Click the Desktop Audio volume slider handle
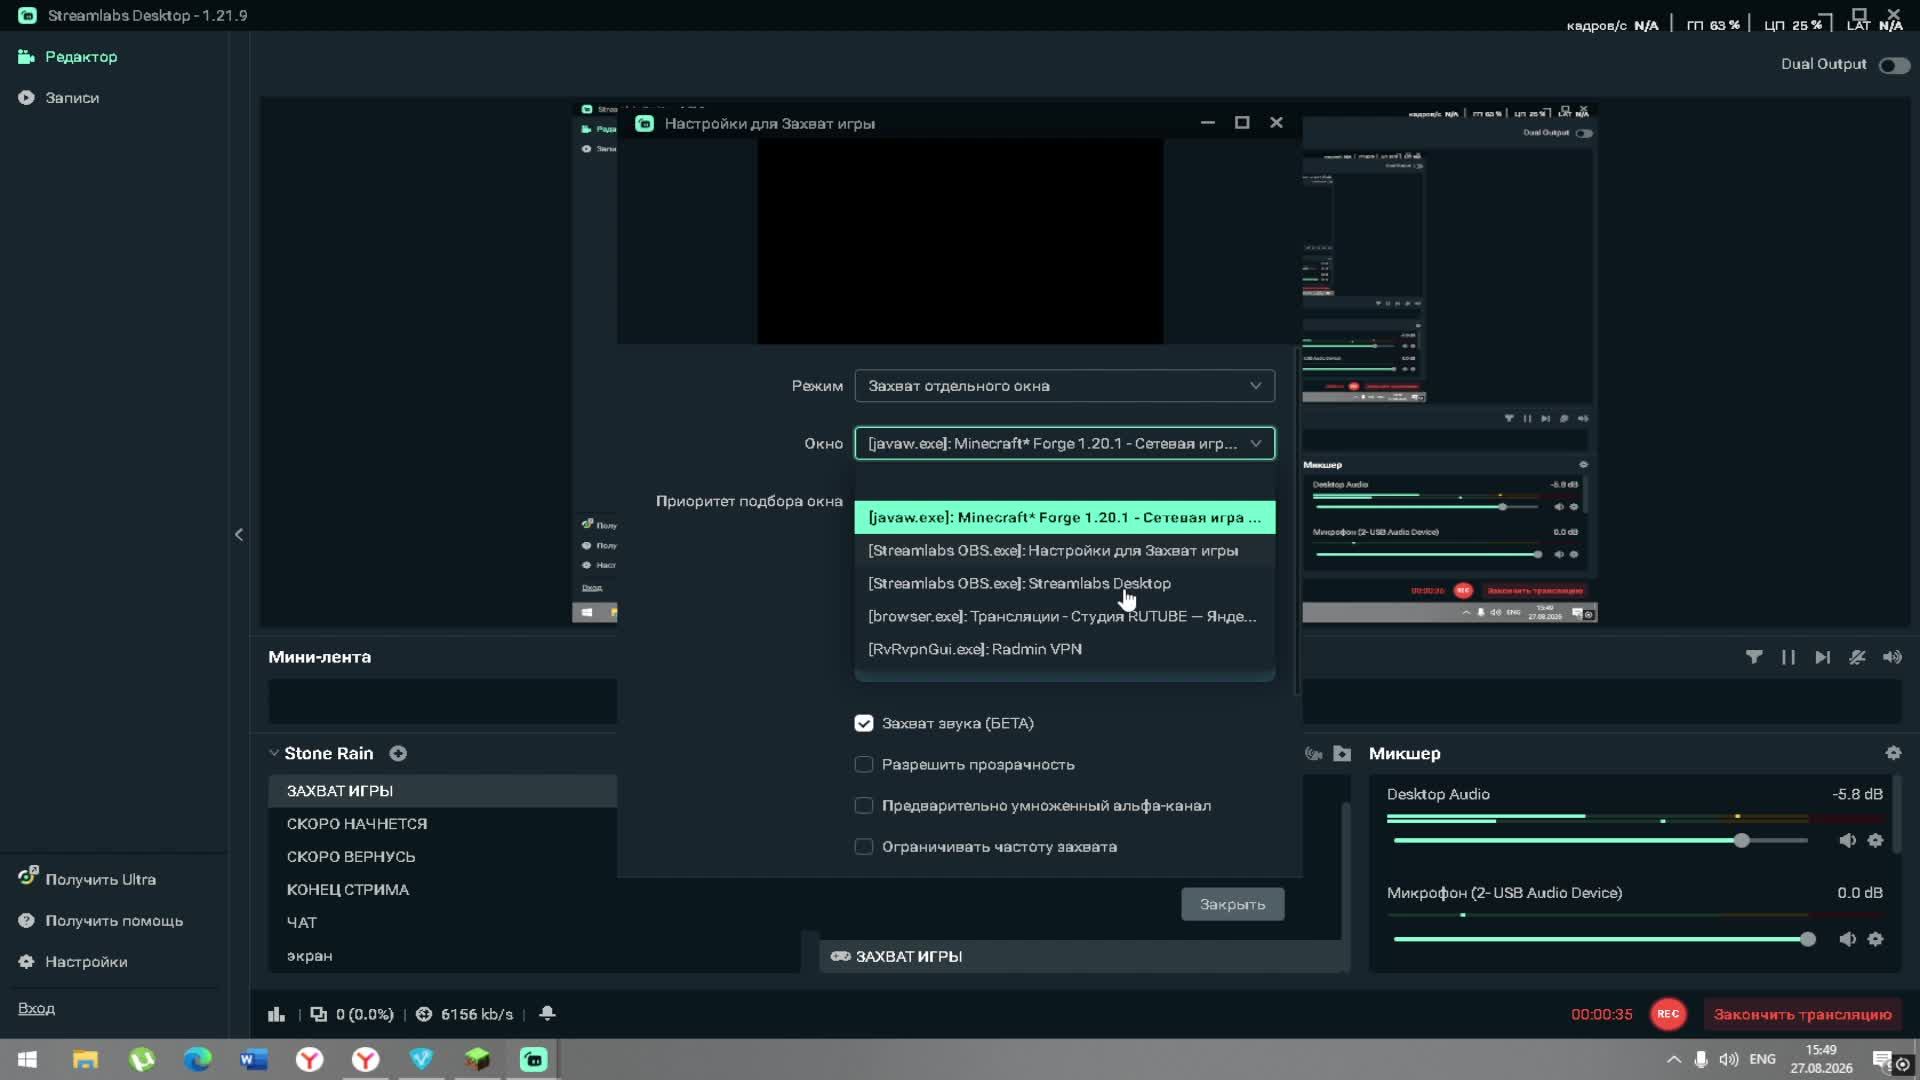This screenshot has width=1920, height=1080. 1742,841
